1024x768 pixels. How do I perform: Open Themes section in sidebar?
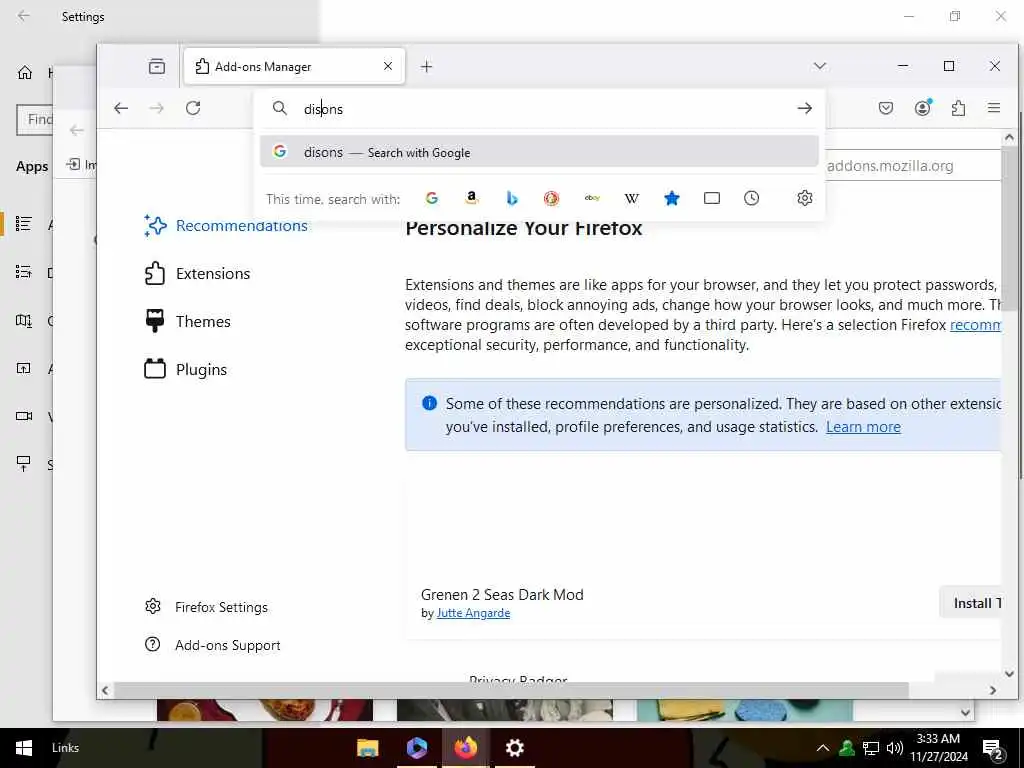click(x=187, y=321)
